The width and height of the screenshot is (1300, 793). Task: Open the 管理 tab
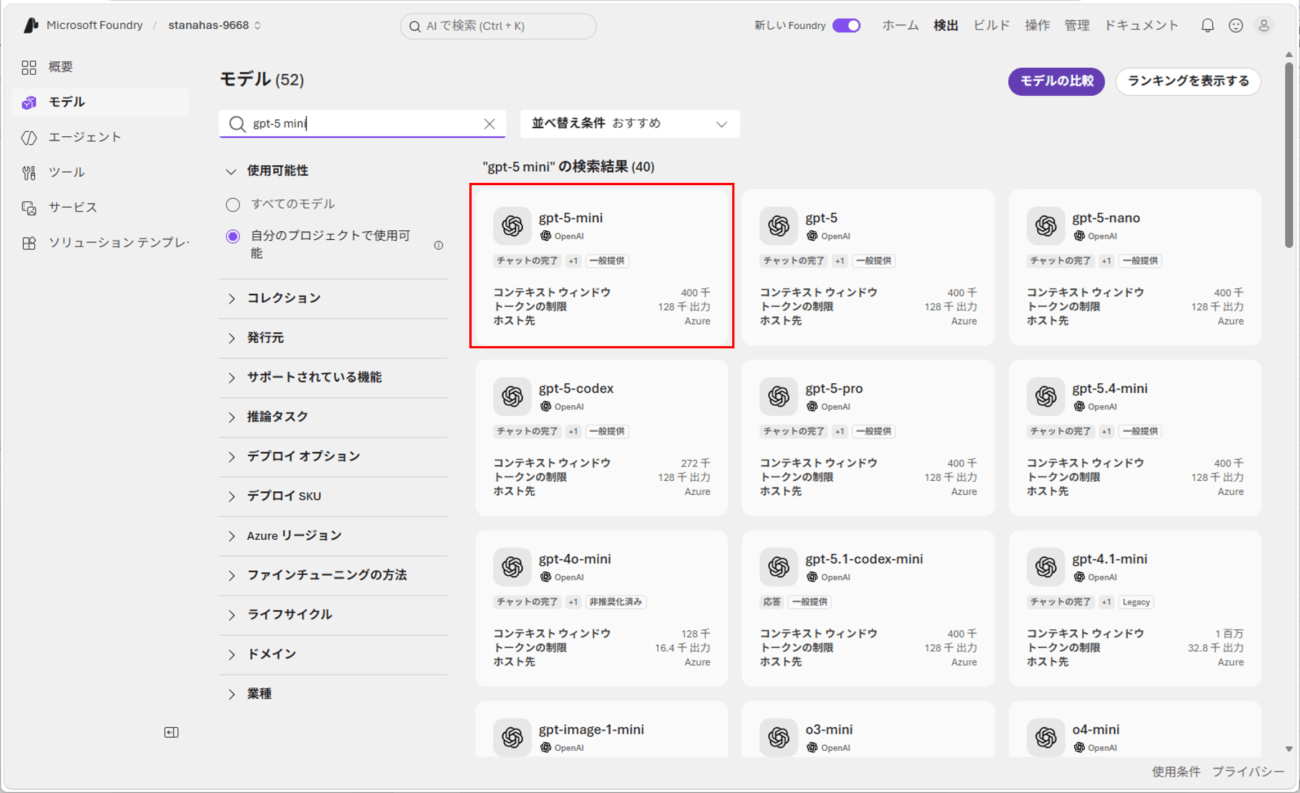(1077, 25)
